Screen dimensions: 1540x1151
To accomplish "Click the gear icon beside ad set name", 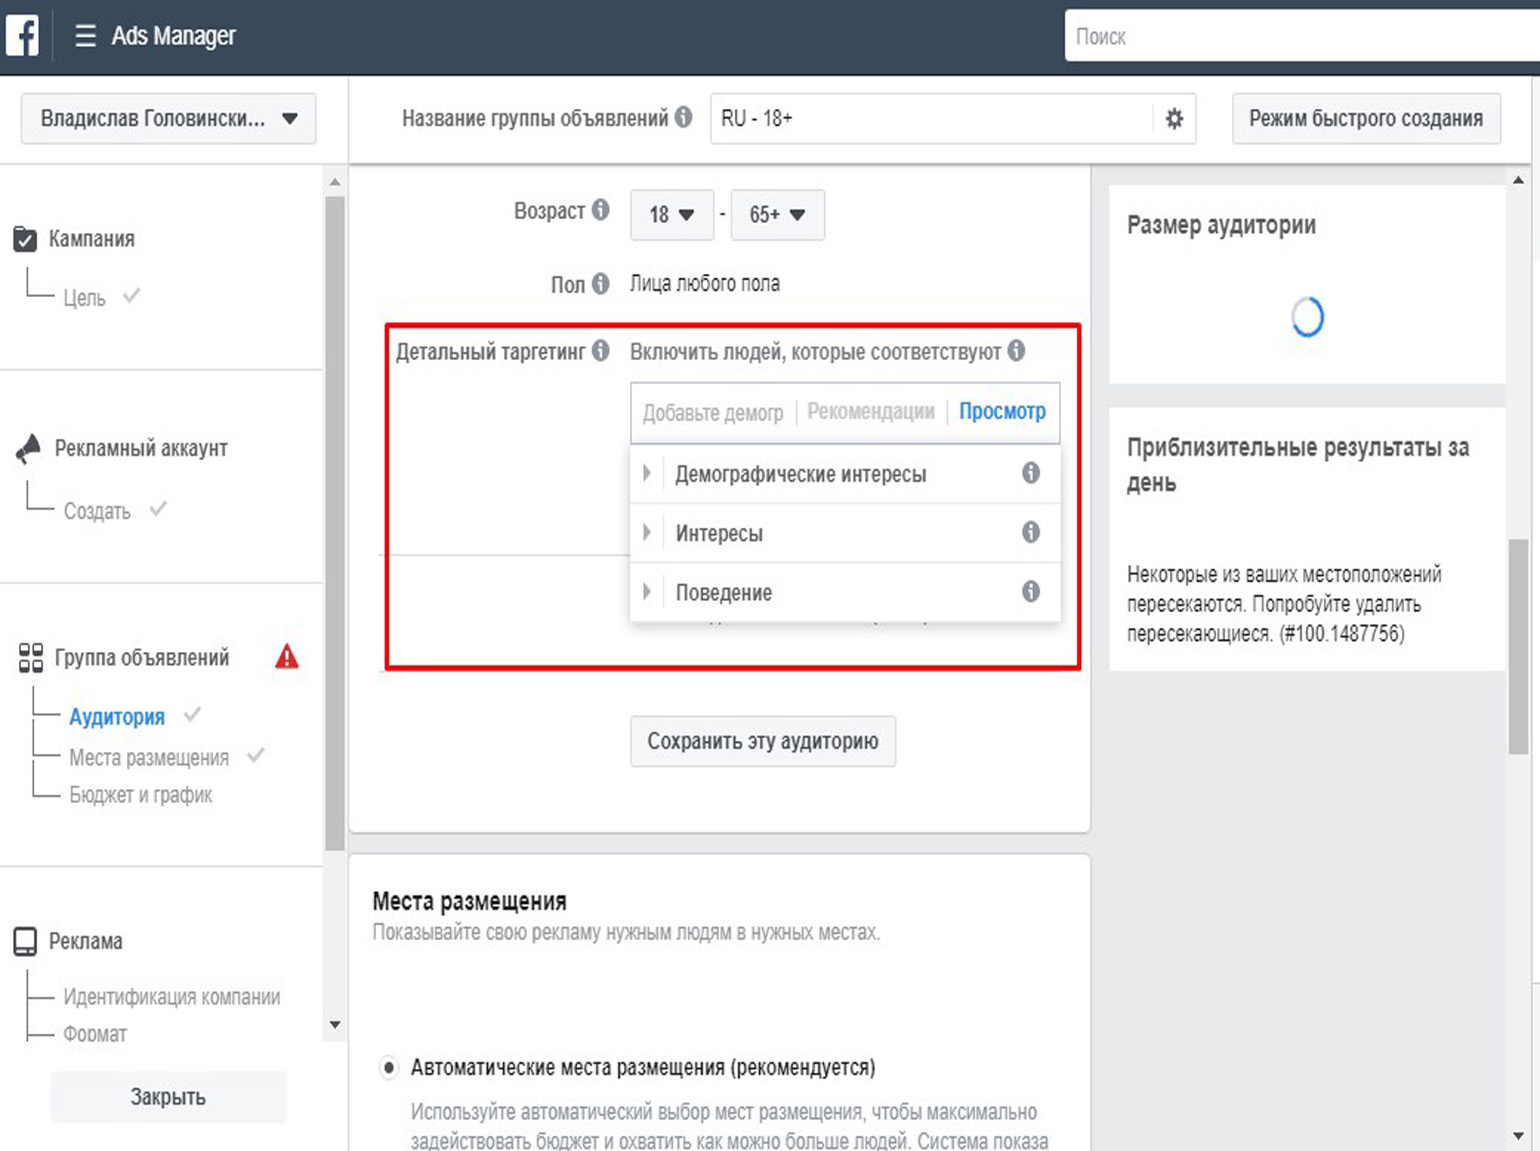I will coord(1174,119).
